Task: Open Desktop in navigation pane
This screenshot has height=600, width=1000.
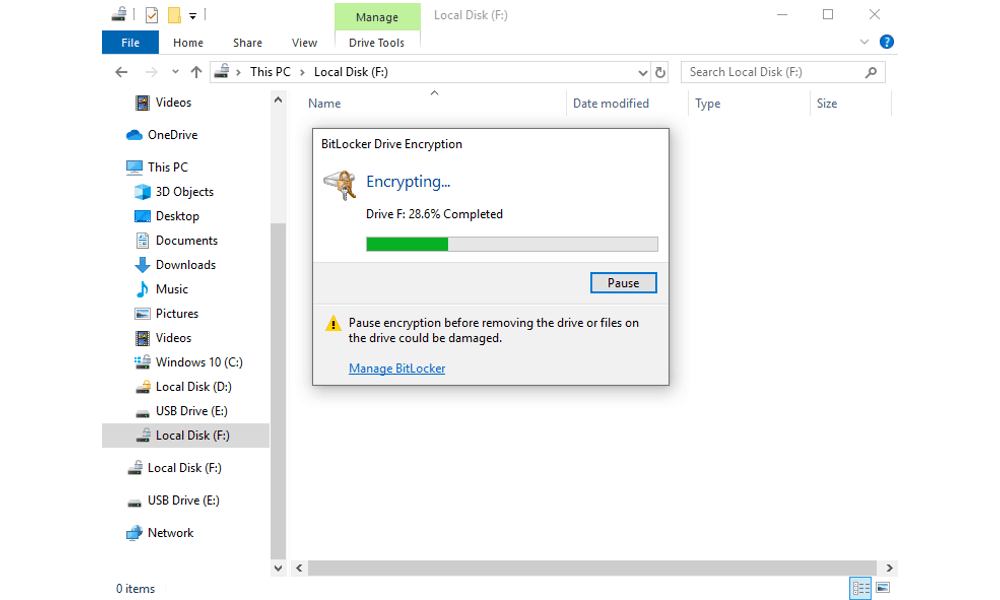Action: [177, 216]
